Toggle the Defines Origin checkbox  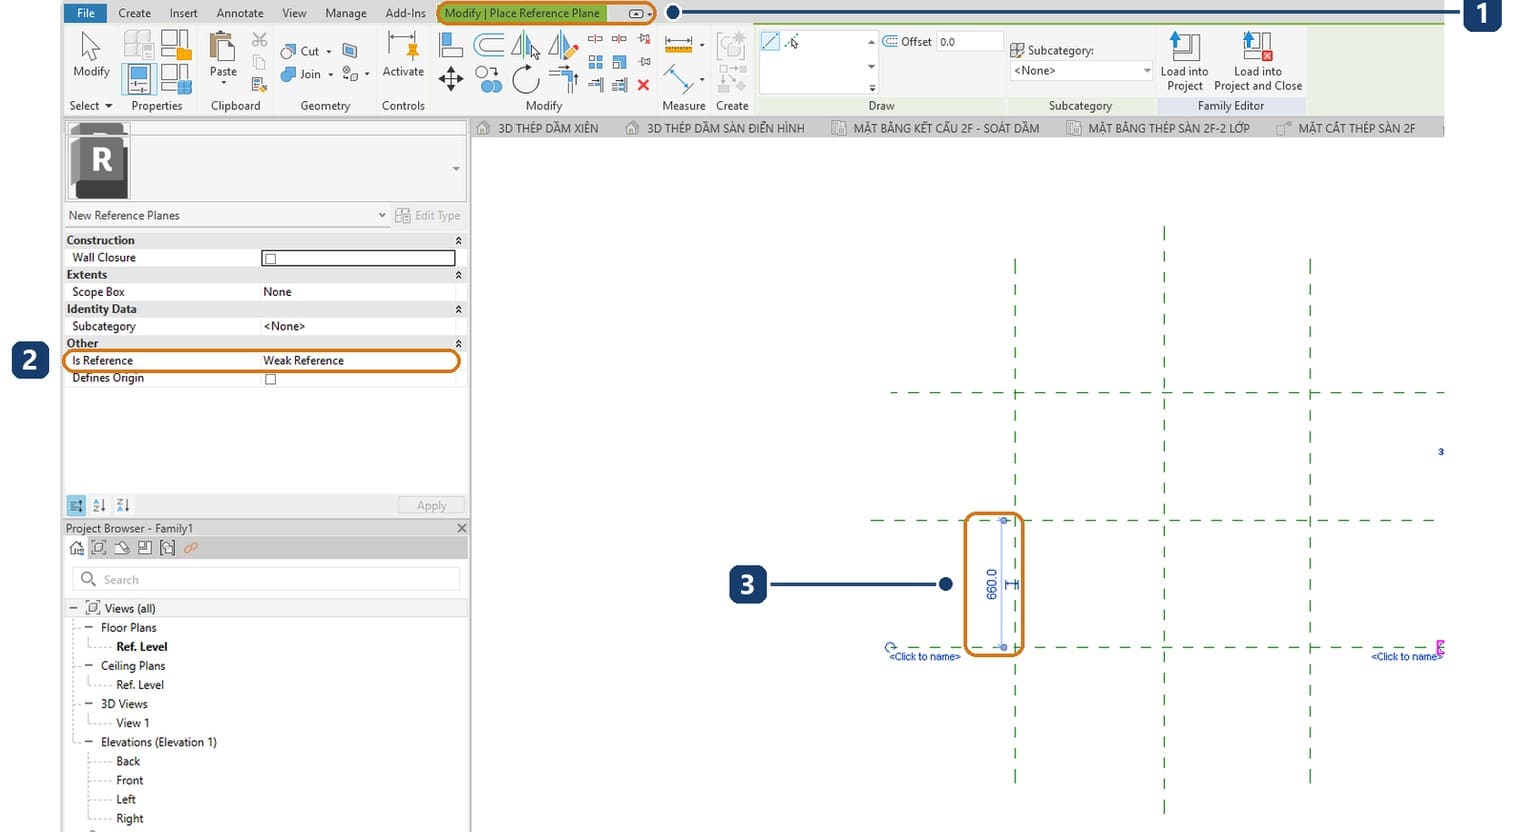coord(270,379)
